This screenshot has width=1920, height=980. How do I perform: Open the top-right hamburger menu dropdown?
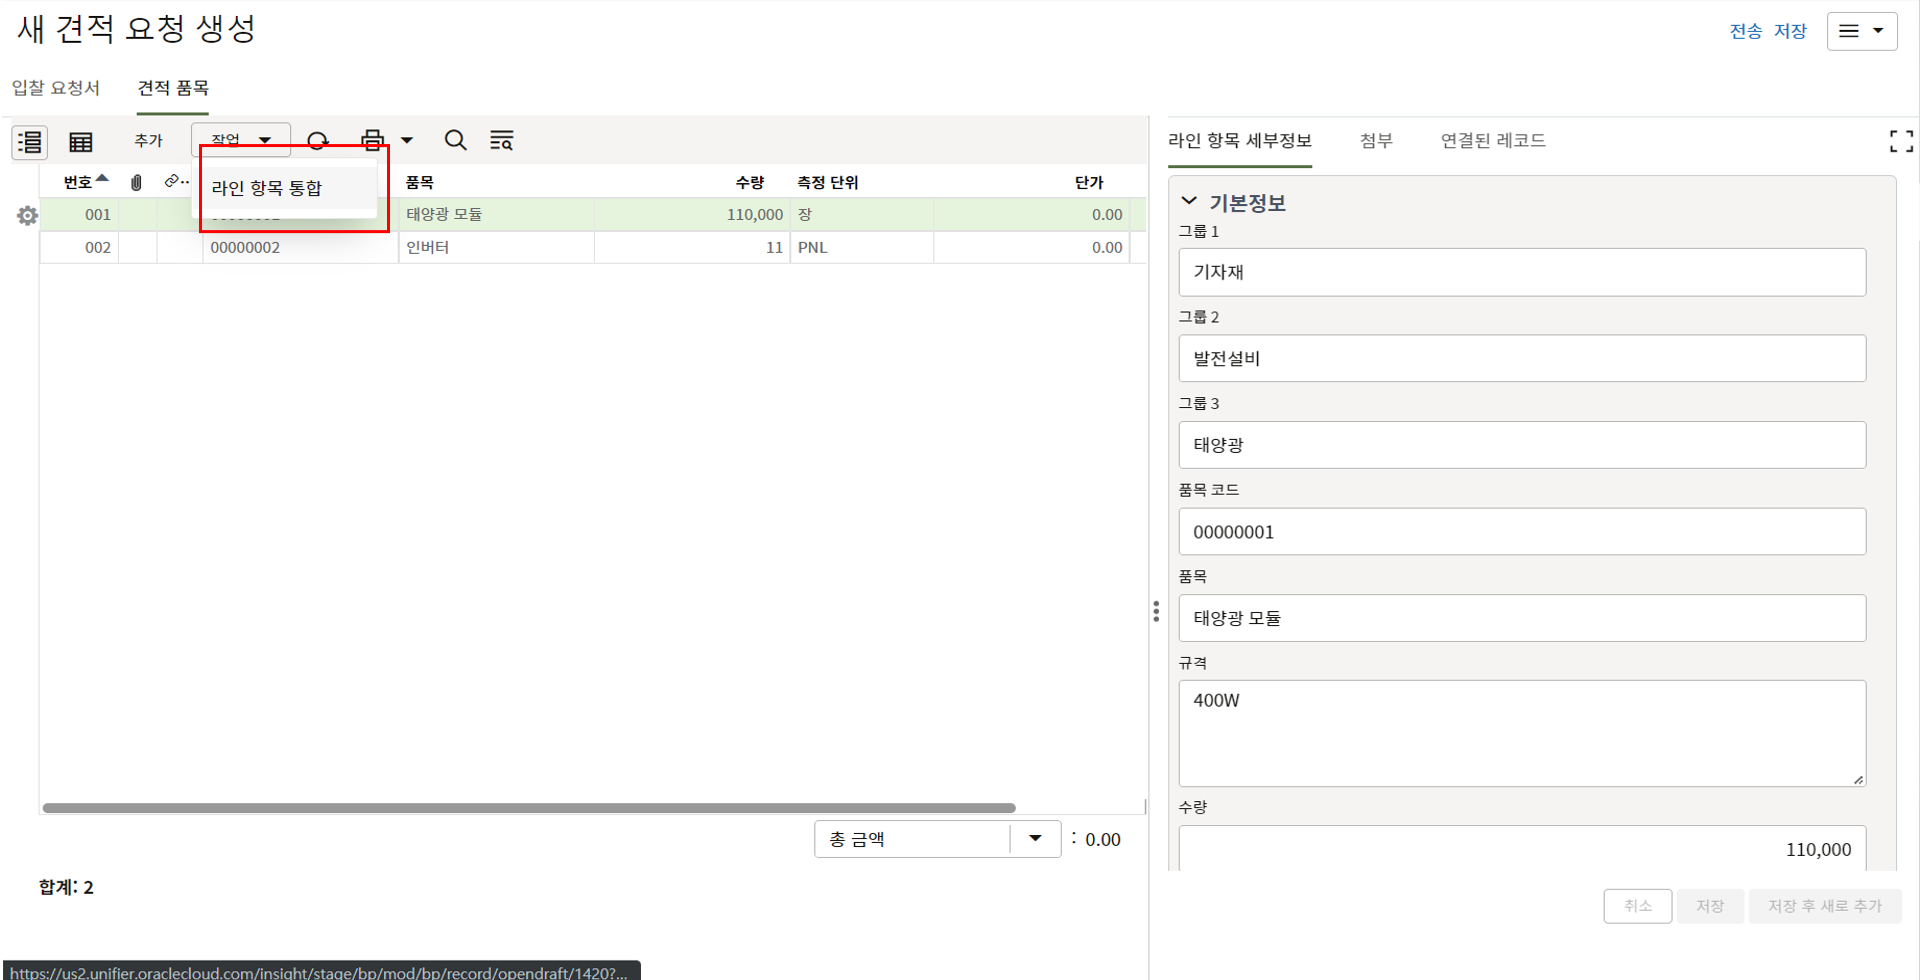coord(1861,31)
